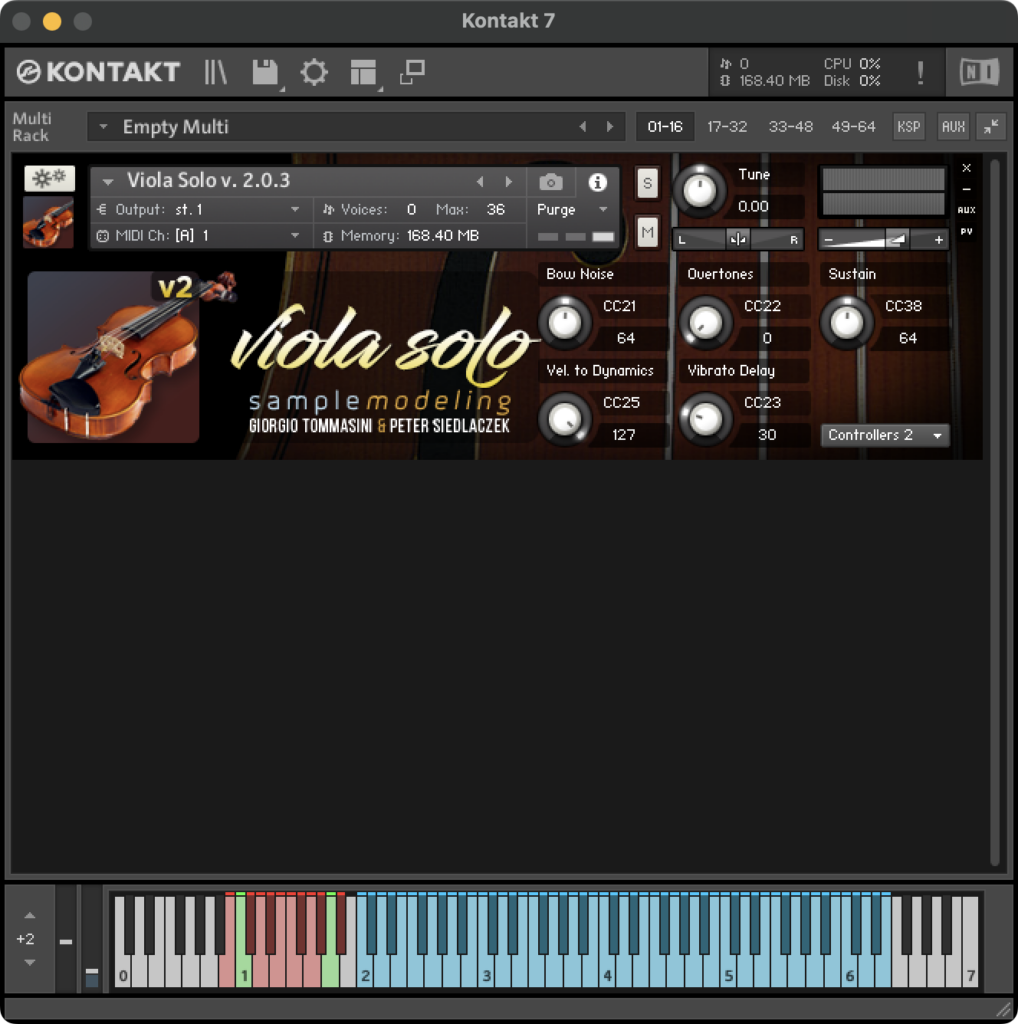This screenshot has width=1018, height=1024.
Task: Click the save floppy disk icon
Action: click(x=265, y=72)
